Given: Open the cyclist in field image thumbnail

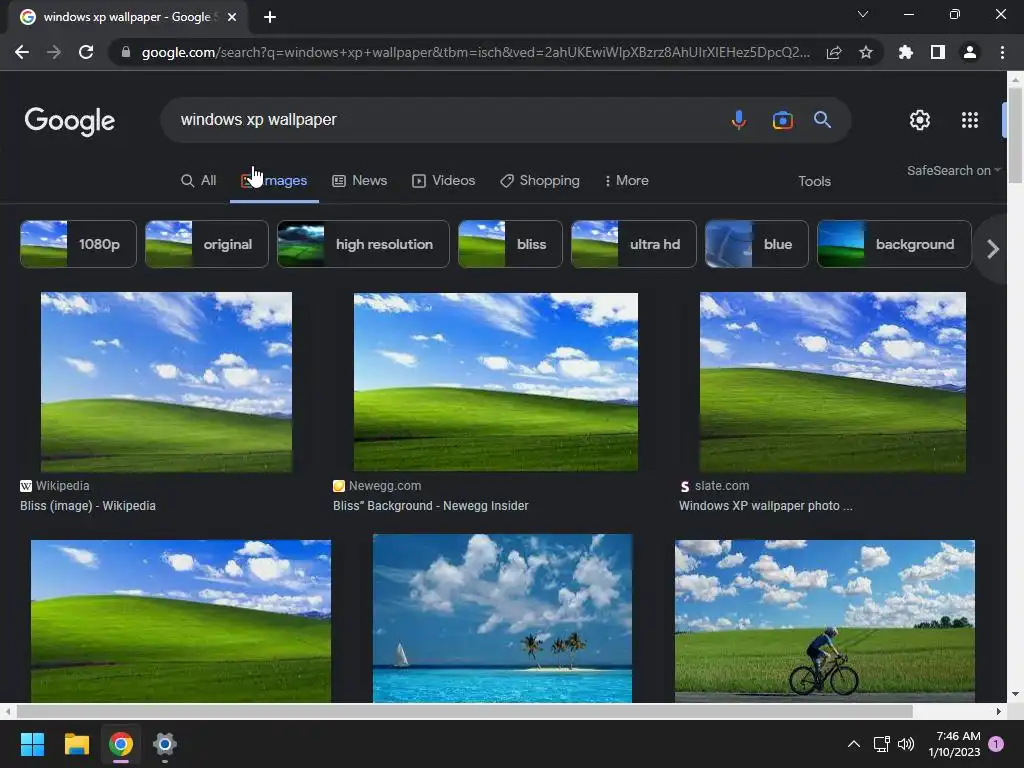Looking at the screenshot, I should [x=825, y=621].
